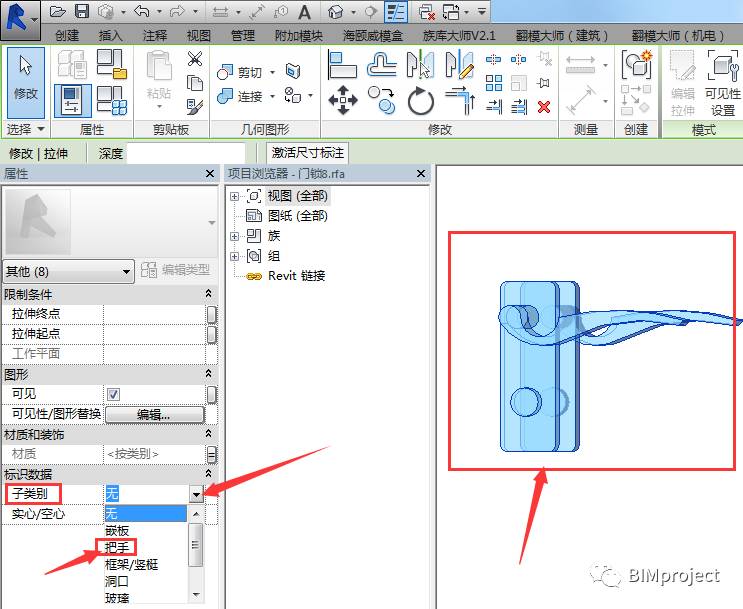Select Mirror - Pick Axis tool
743x609 pixels.
420,65
